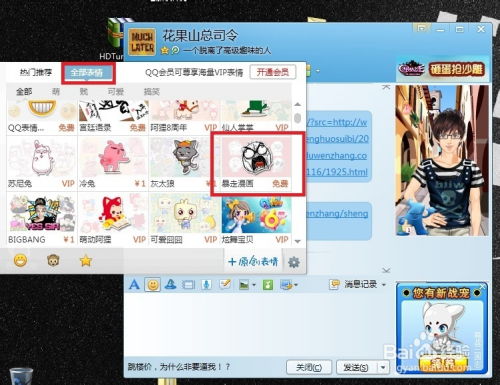
Task: Switch to the 全部表情 tab
Action: pyautogui.click(x=88, y=73)
